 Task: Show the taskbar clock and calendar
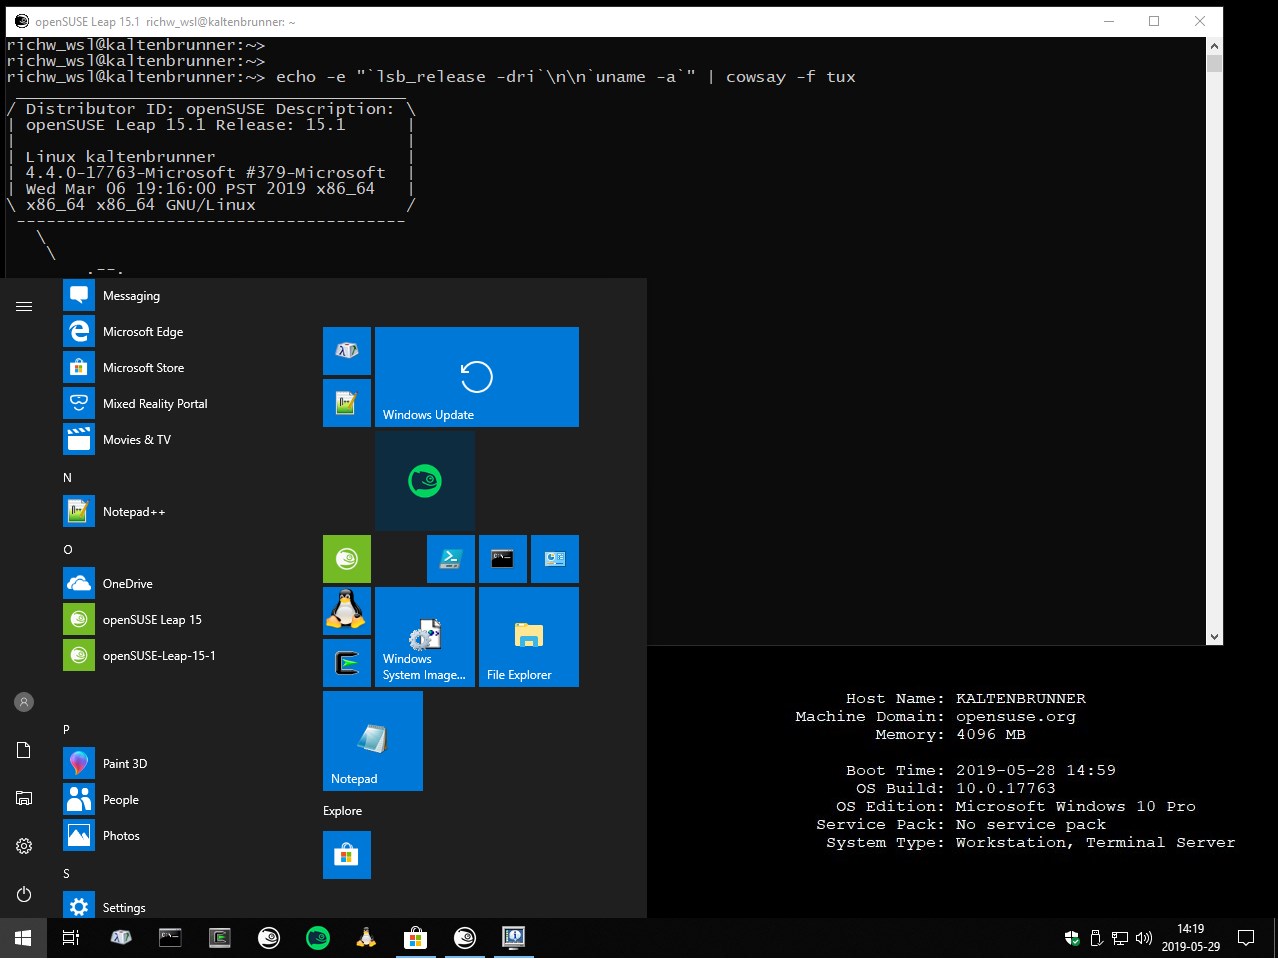tap(1190, 938)
